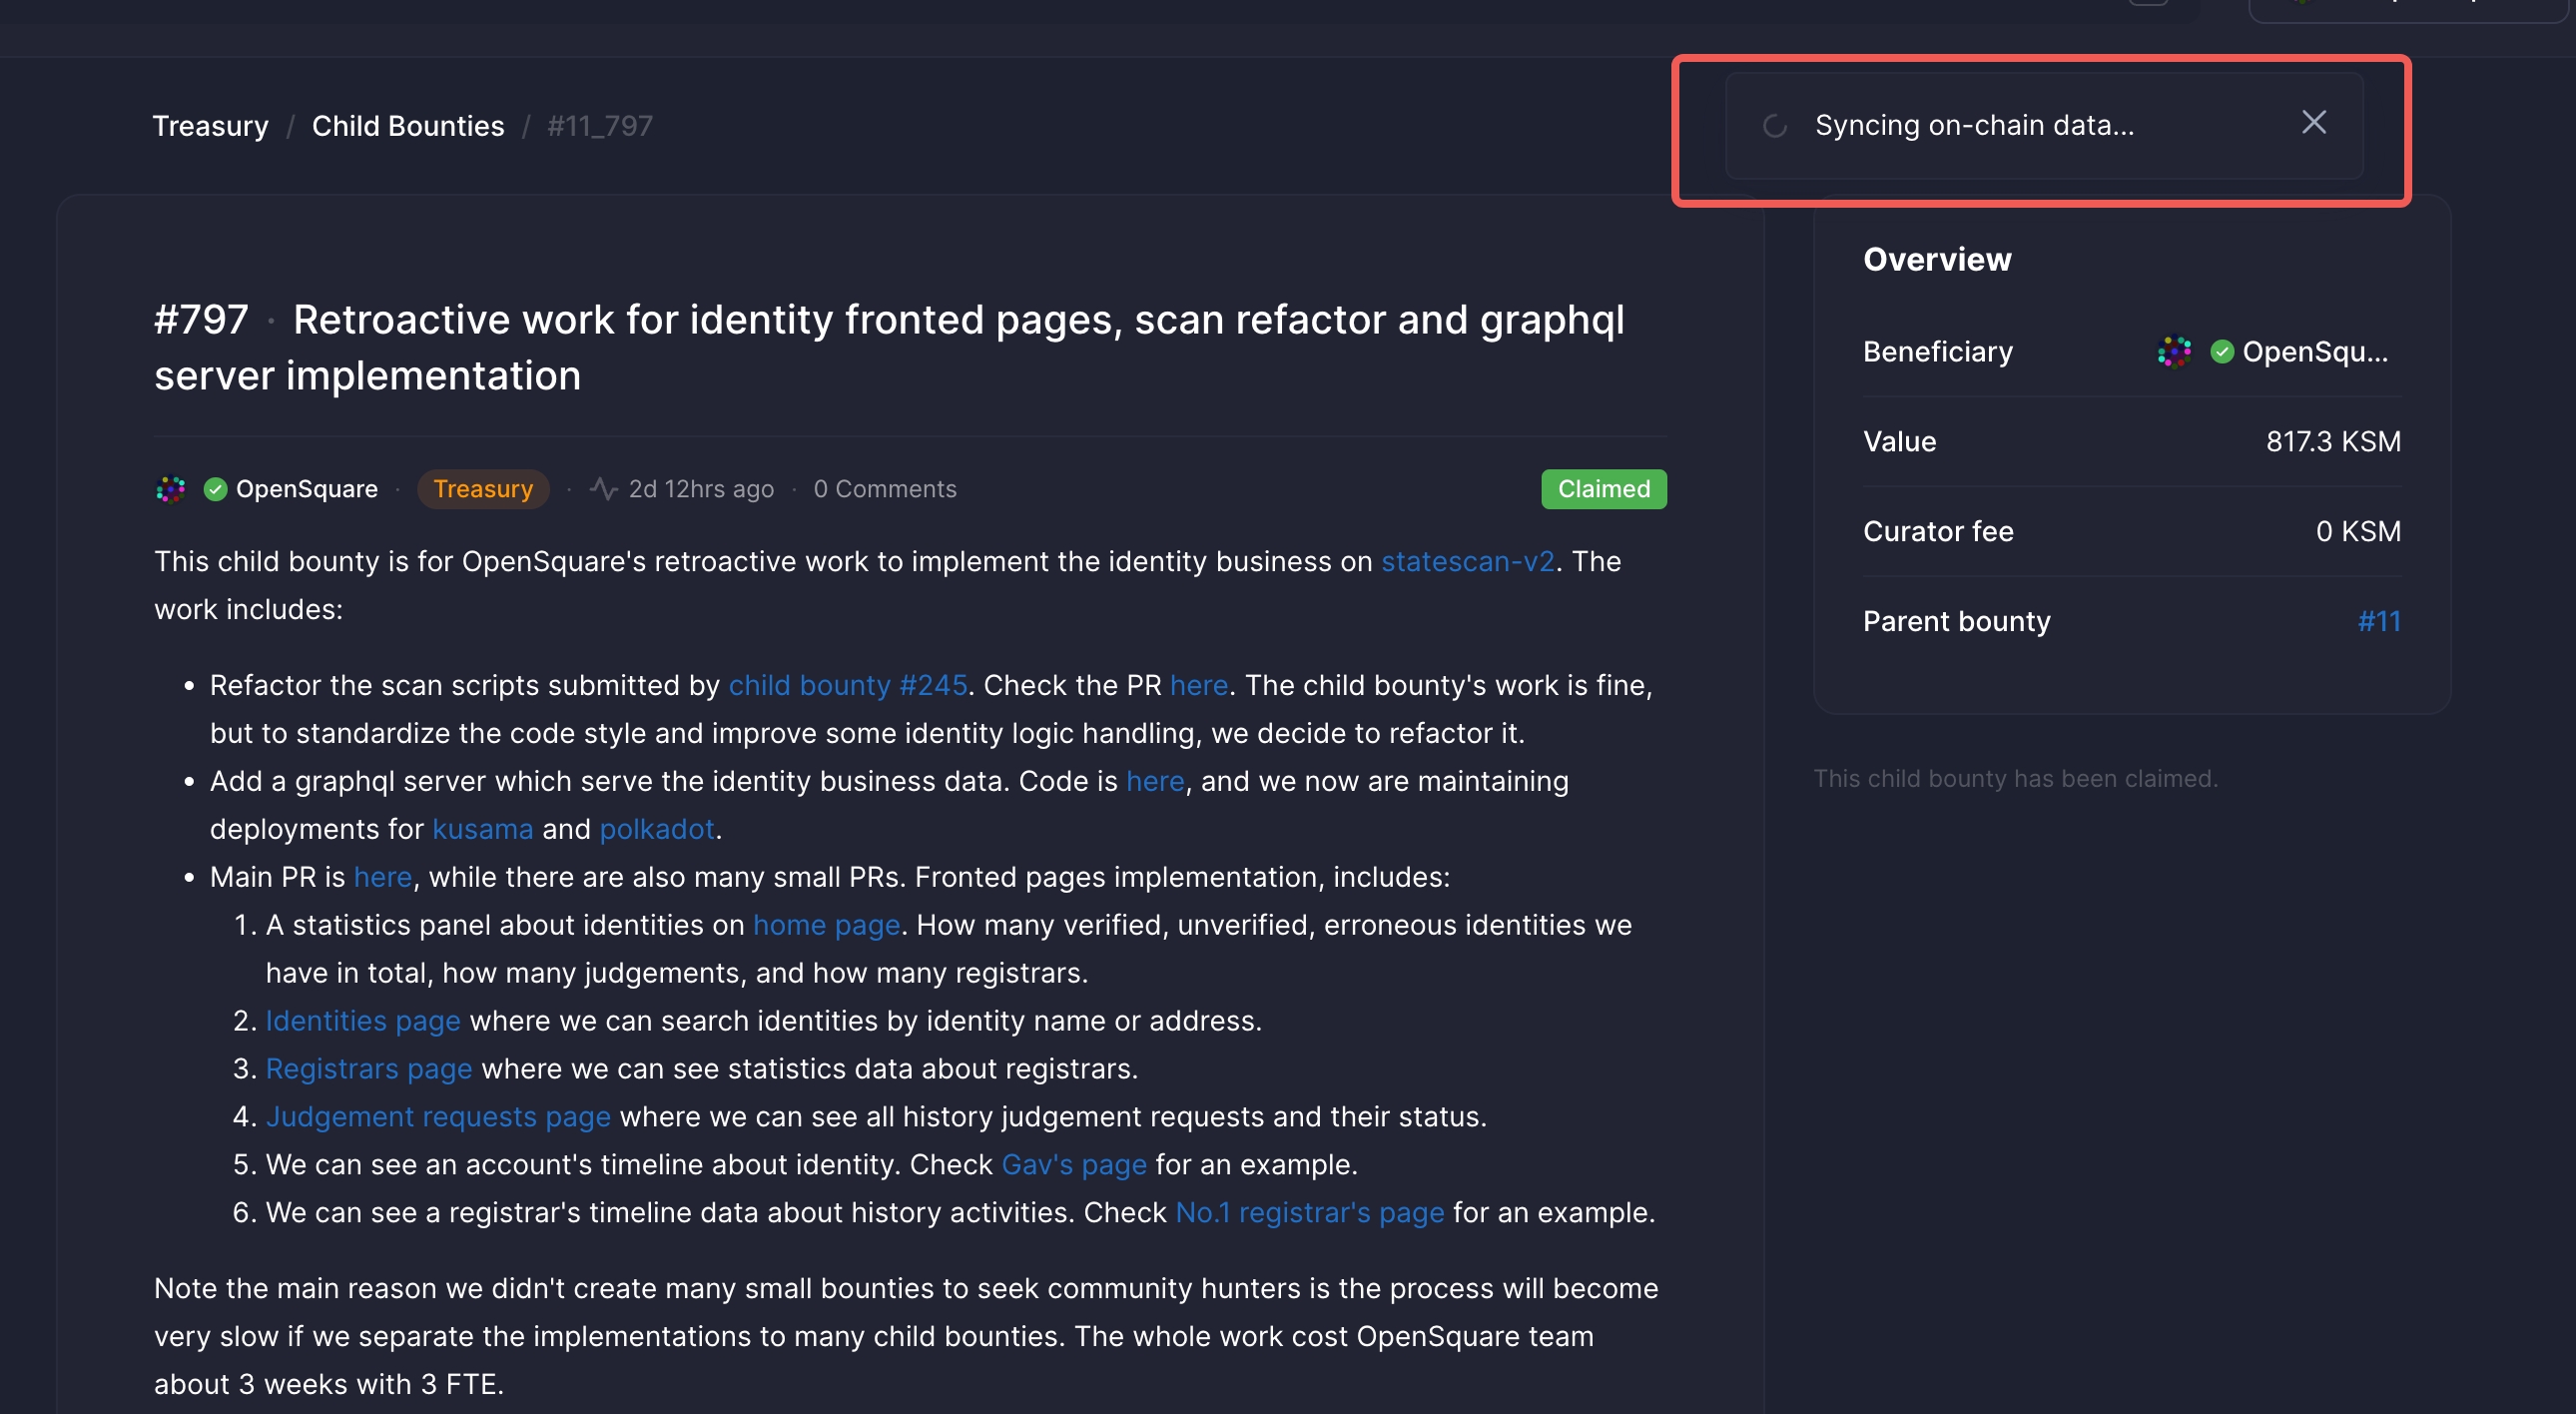
Task: Open the Child Bounties breadcrumb
Action: tap(408, 125)
